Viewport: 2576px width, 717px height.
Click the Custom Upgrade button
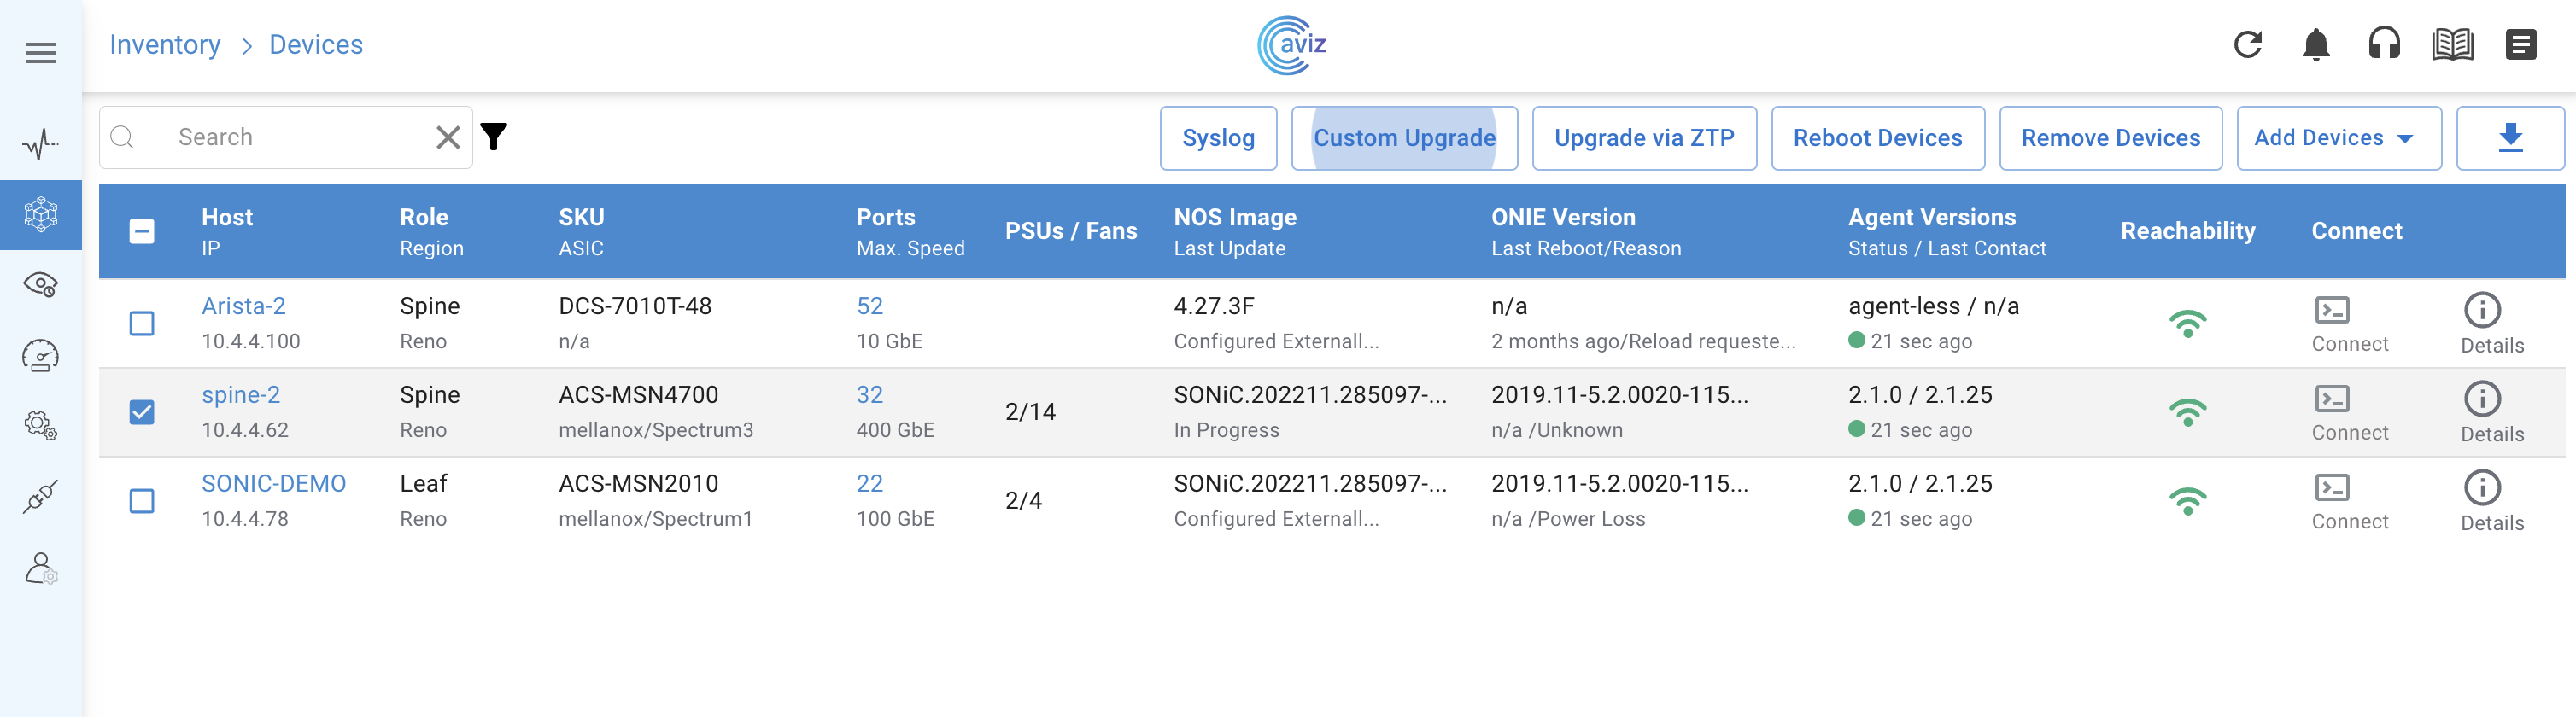[1404, 138]
